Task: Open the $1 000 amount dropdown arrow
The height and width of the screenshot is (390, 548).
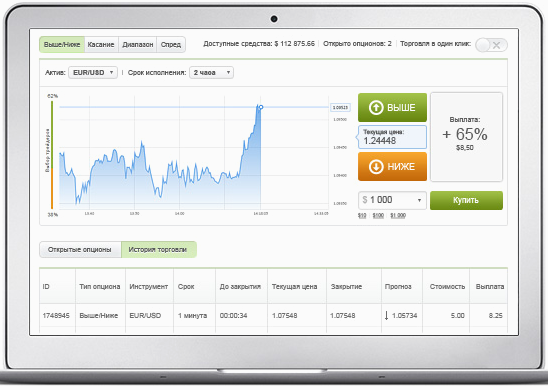Action: click(x=419, y=200)
